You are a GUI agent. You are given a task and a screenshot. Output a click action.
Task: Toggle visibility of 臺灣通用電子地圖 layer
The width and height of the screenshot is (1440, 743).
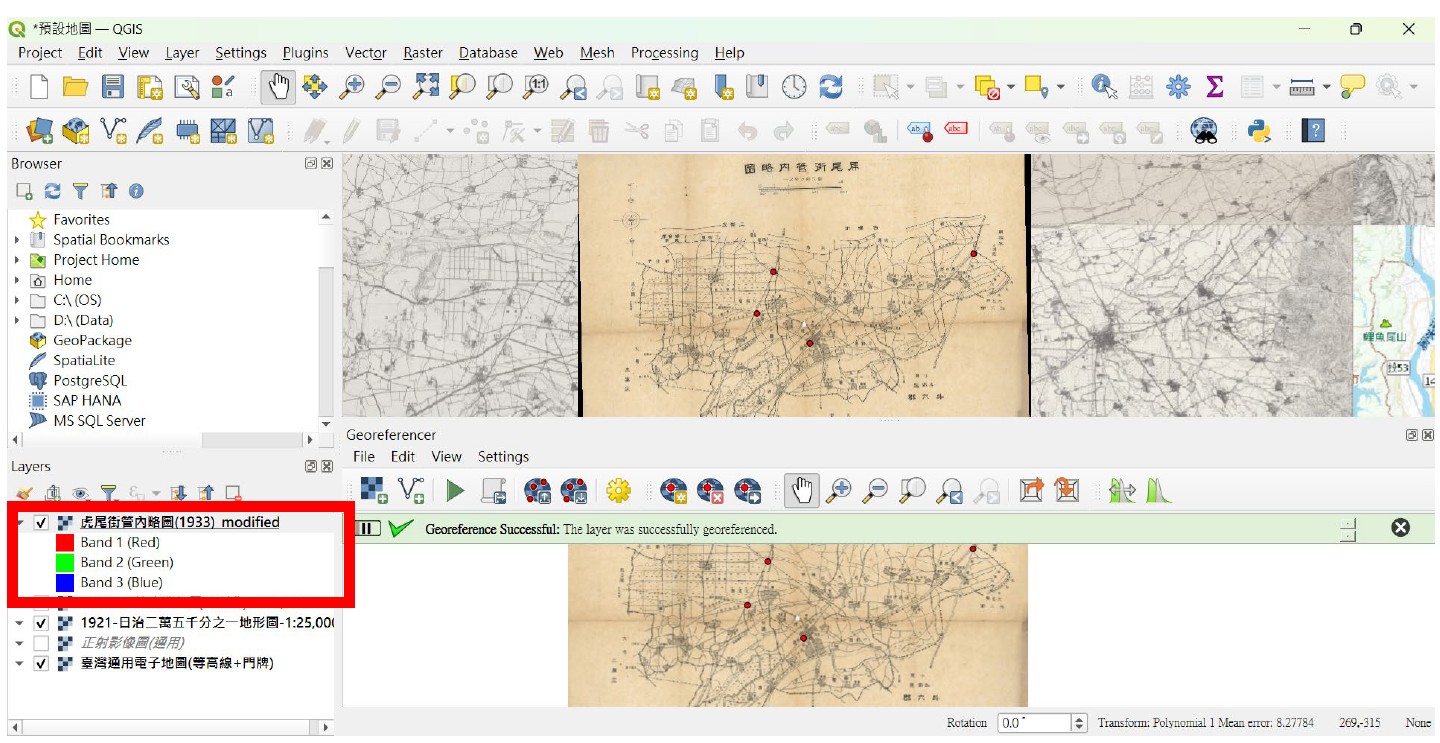[41, 662]
